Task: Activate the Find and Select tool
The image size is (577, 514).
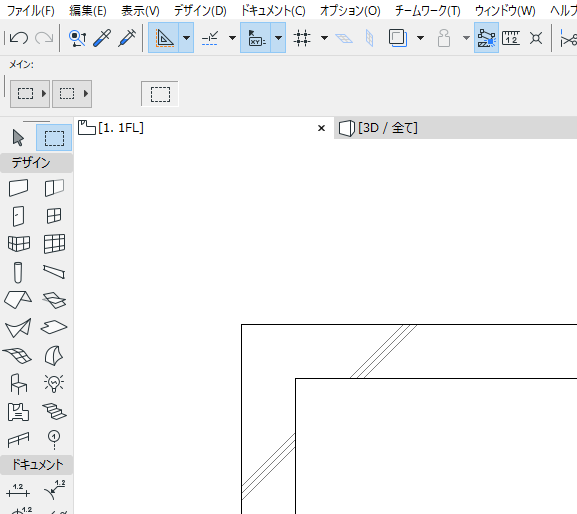Action: [77, 38]
